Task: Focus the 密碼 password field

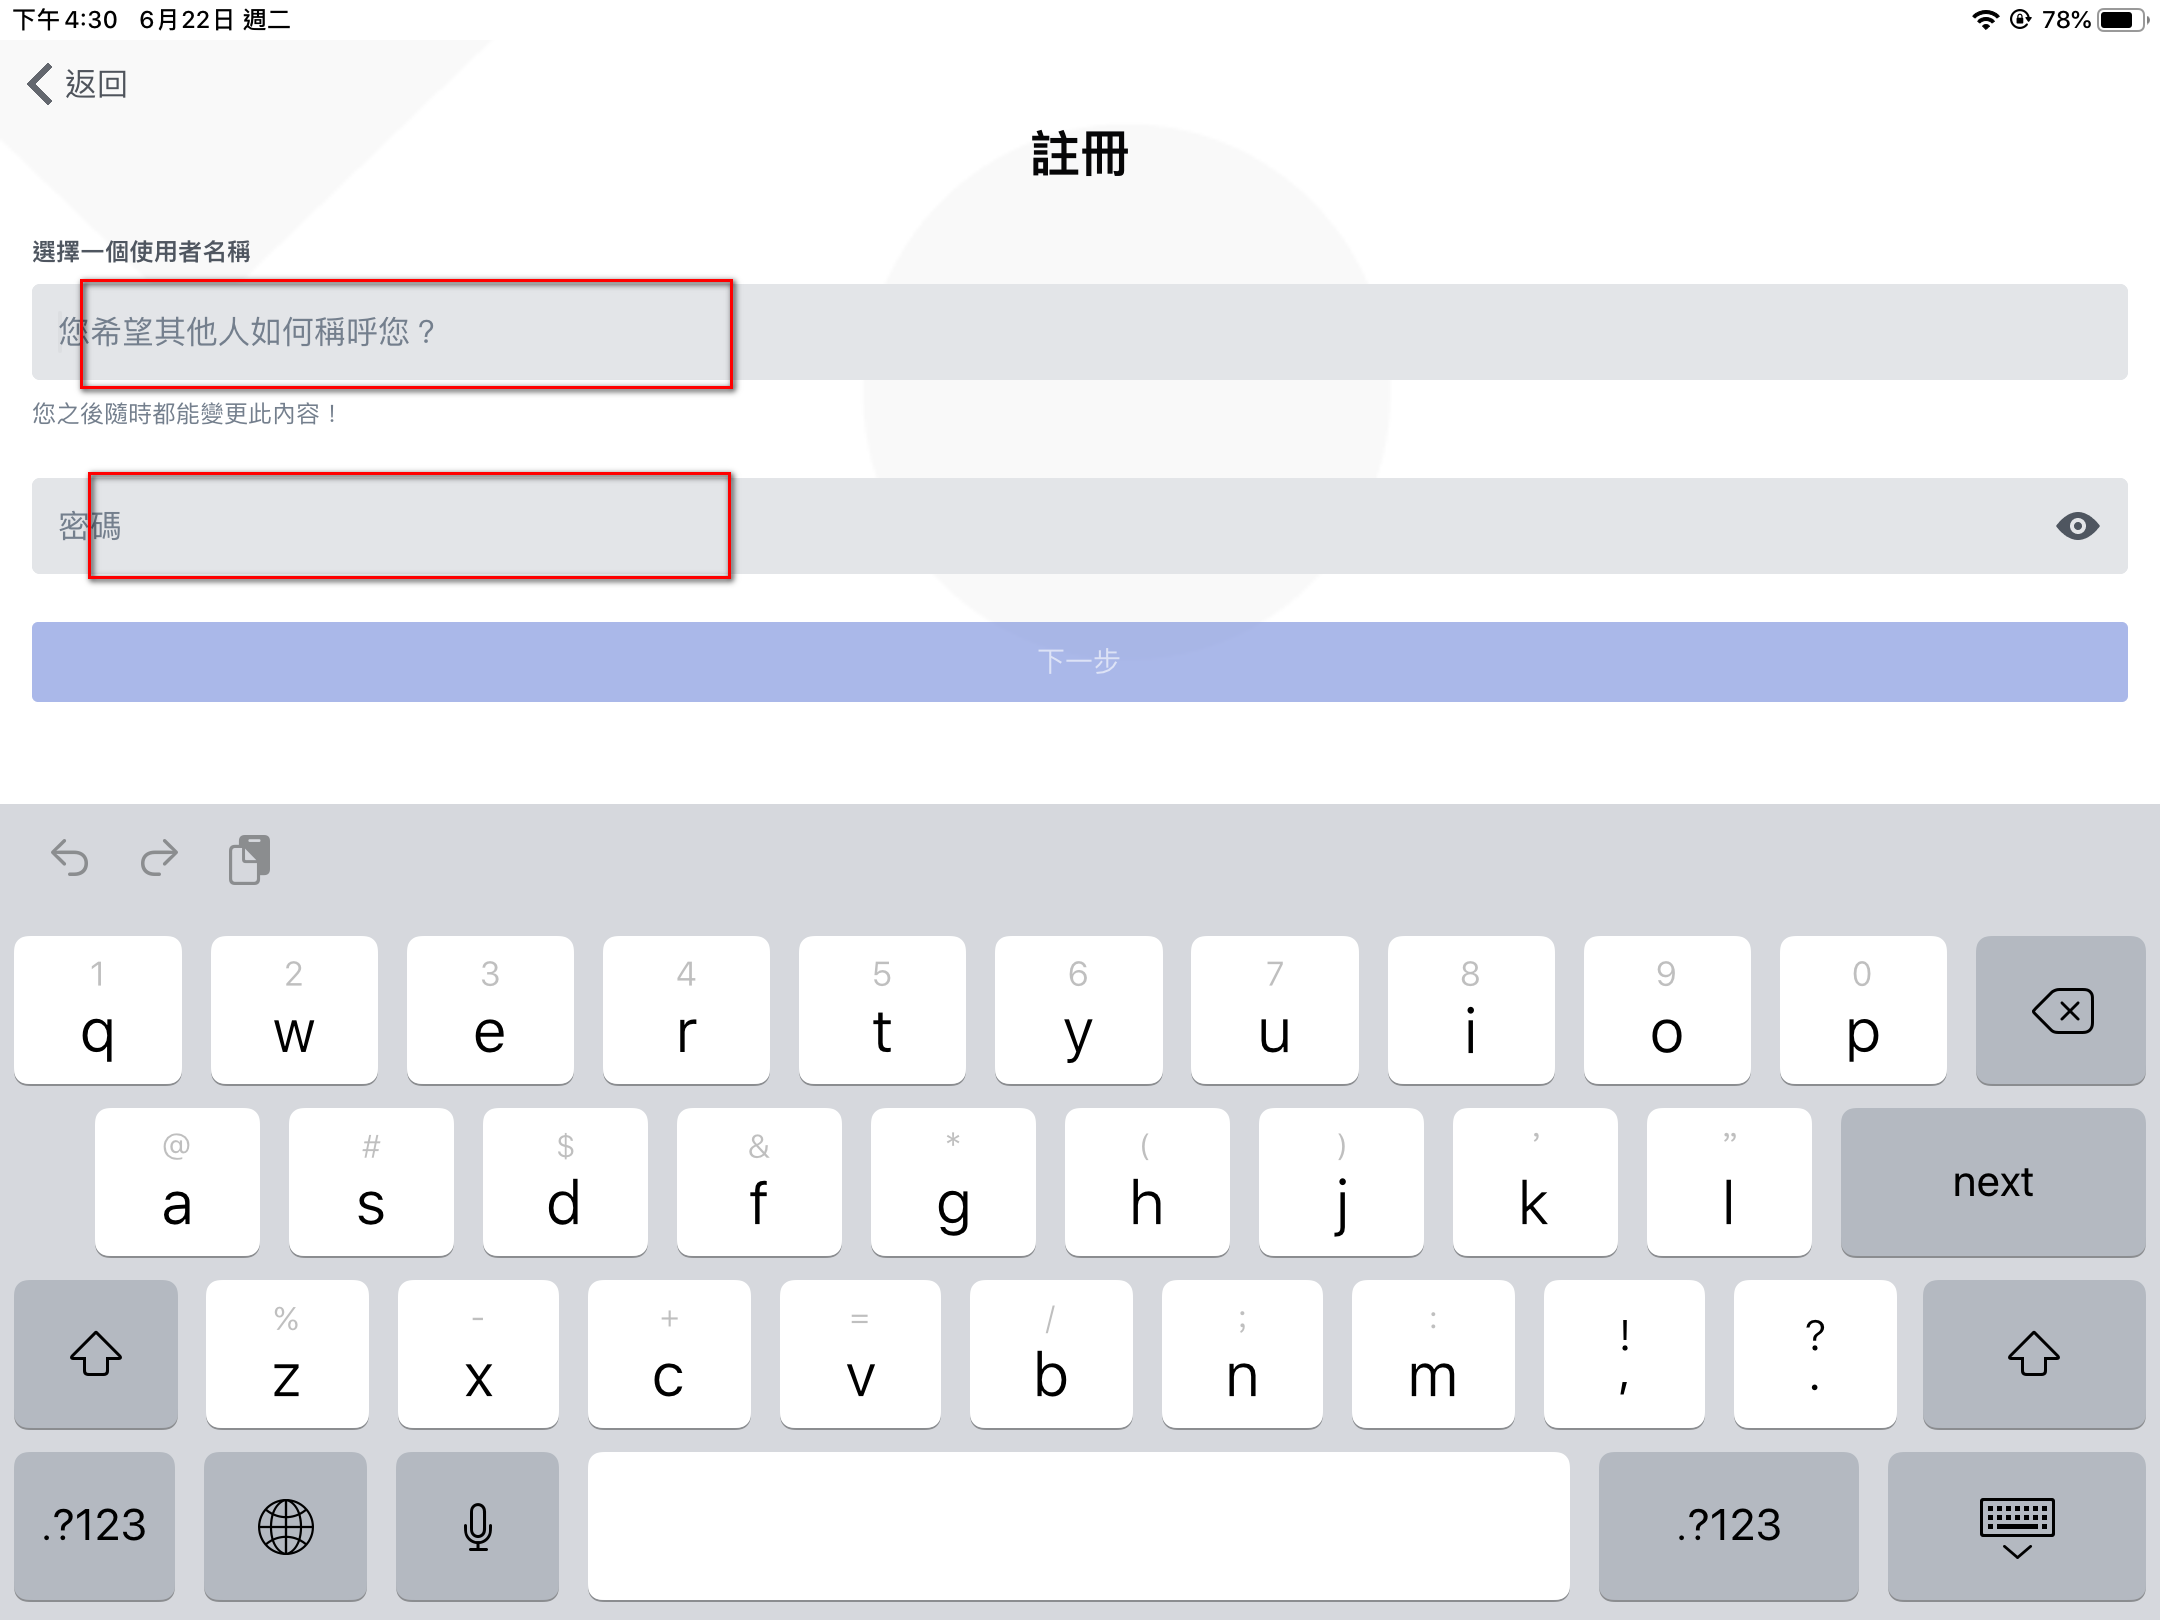Action: point(1040,526)
